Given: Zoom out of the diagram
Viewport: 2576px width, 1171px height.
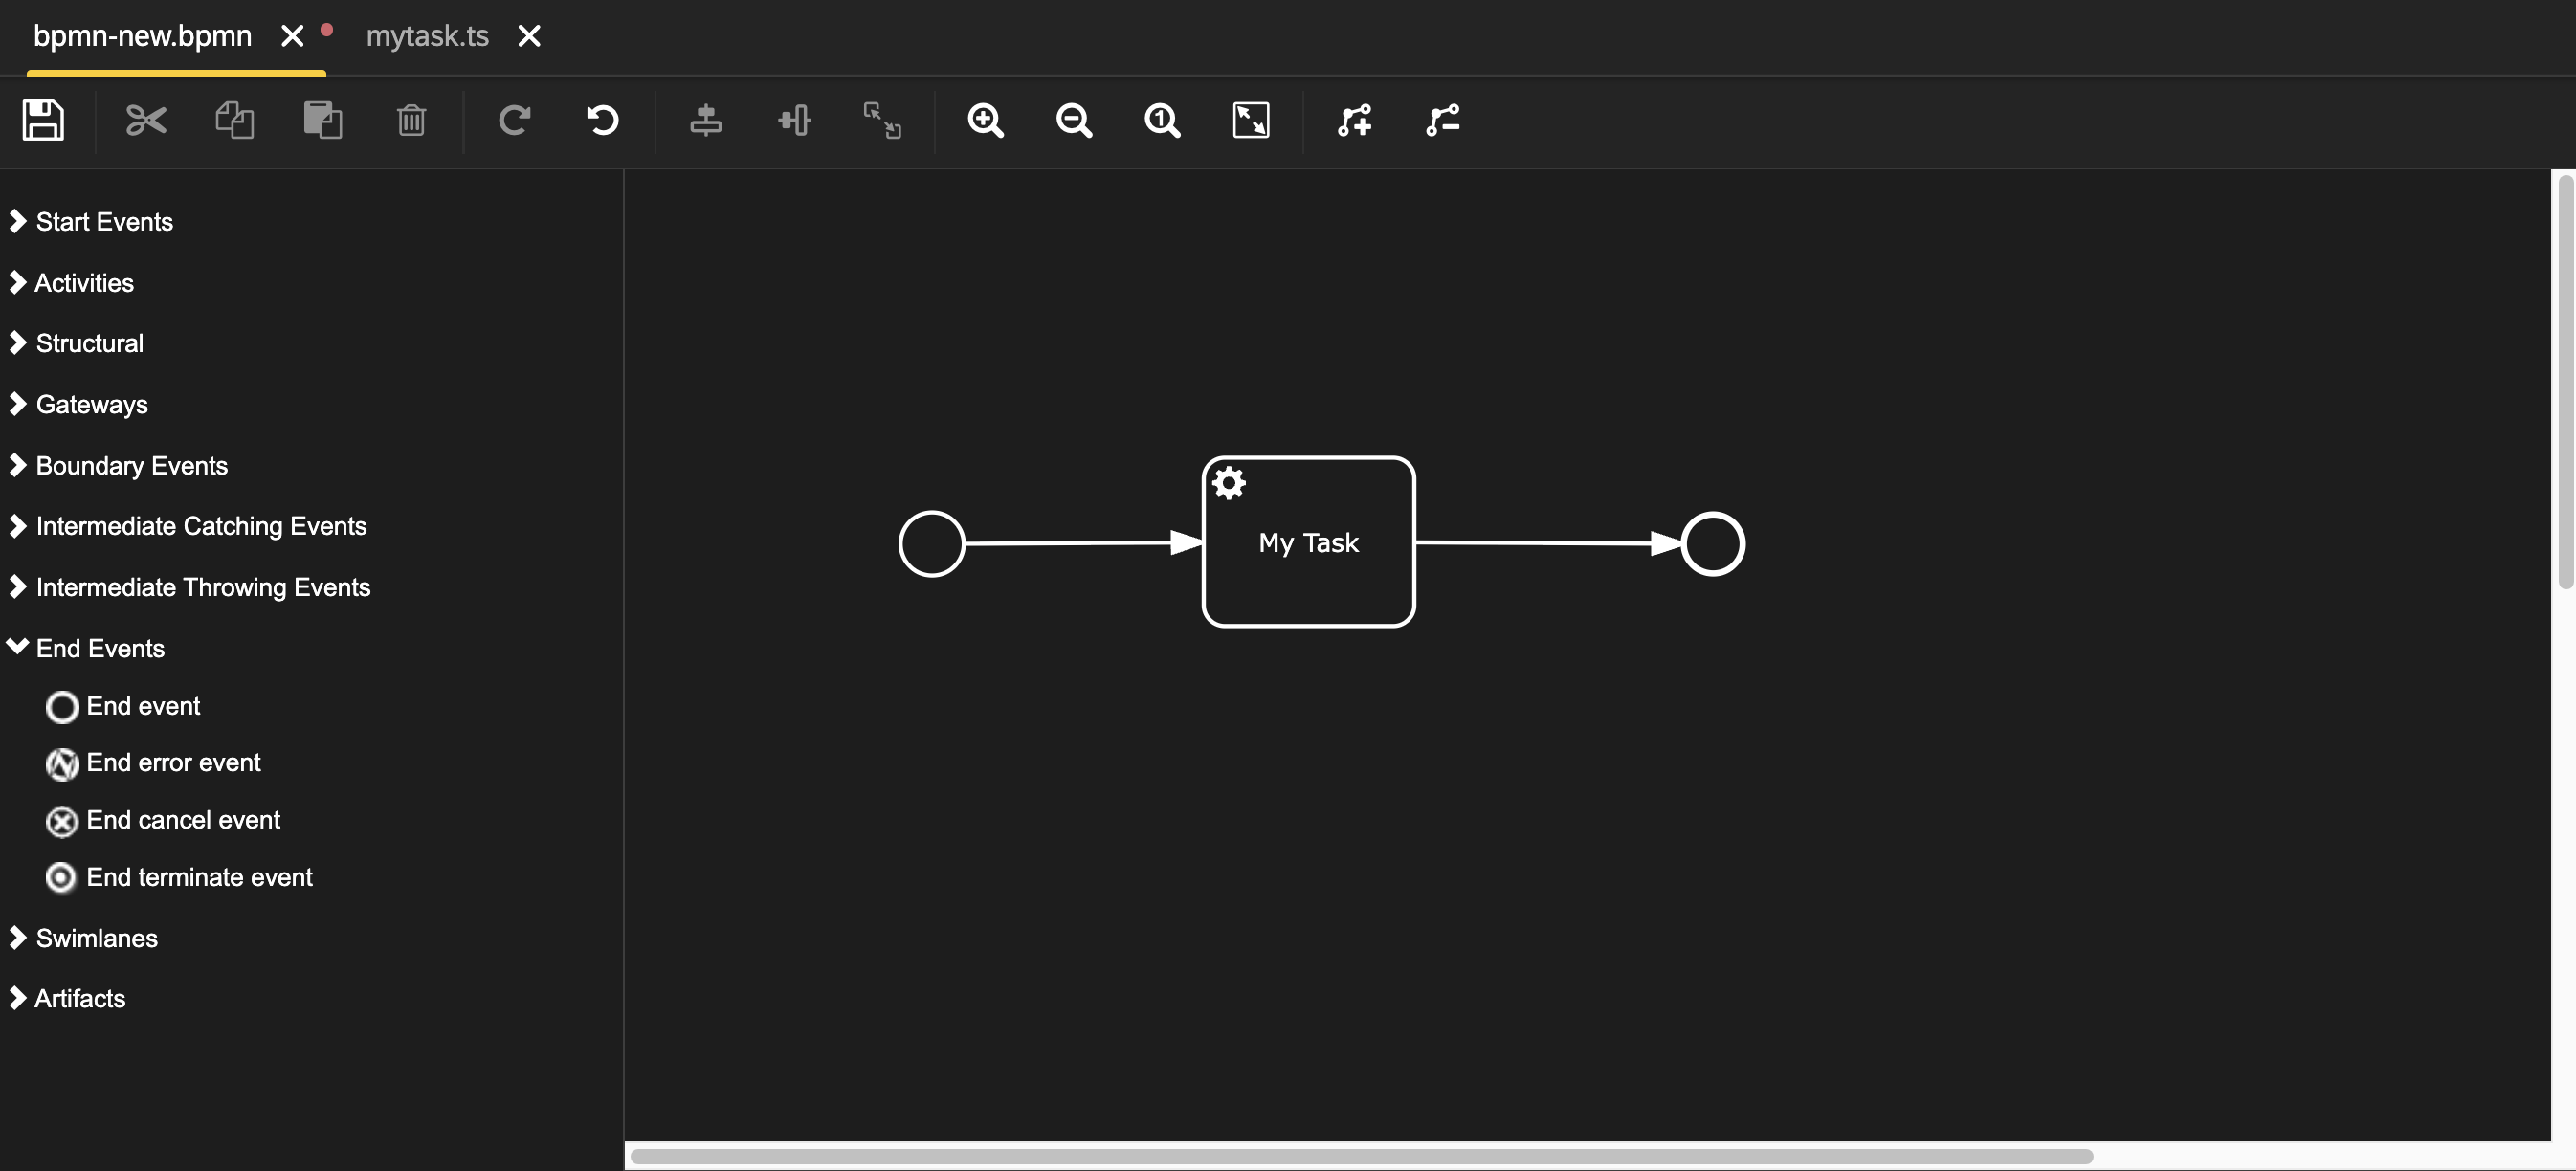Looking at the screenshot, I should click(1073, 120).
